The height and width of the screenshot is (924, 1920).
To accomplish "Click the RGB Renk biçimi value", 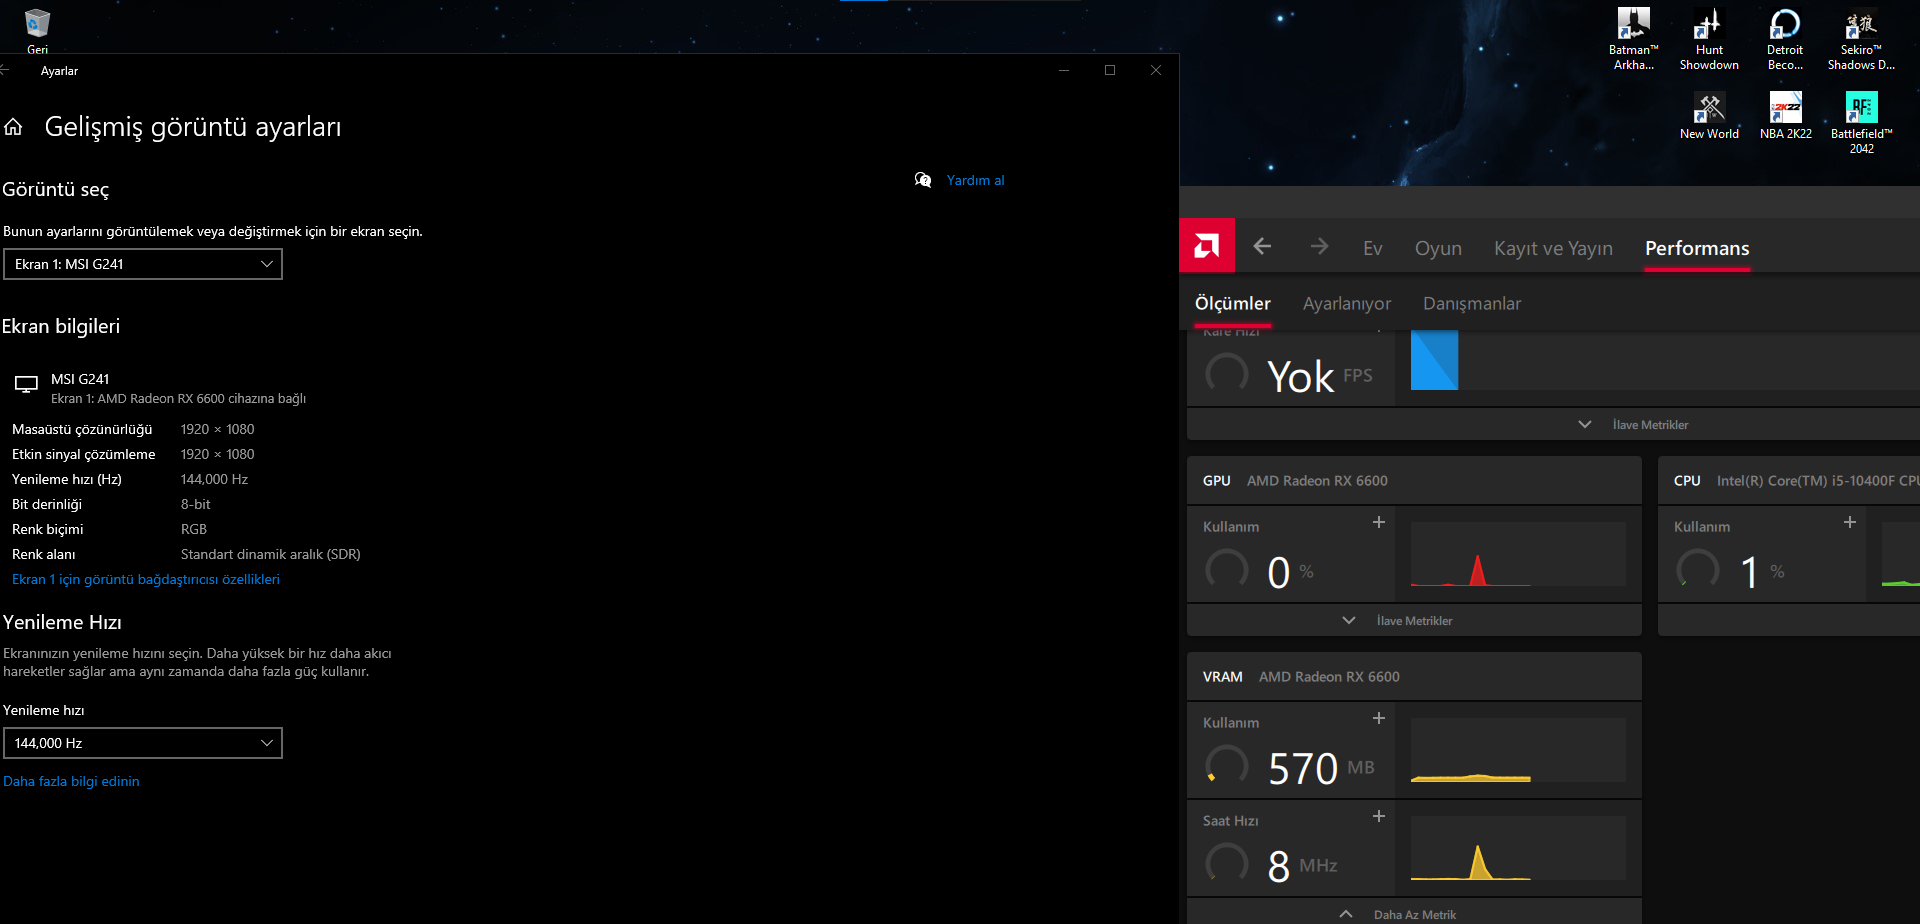I will 193,529.
